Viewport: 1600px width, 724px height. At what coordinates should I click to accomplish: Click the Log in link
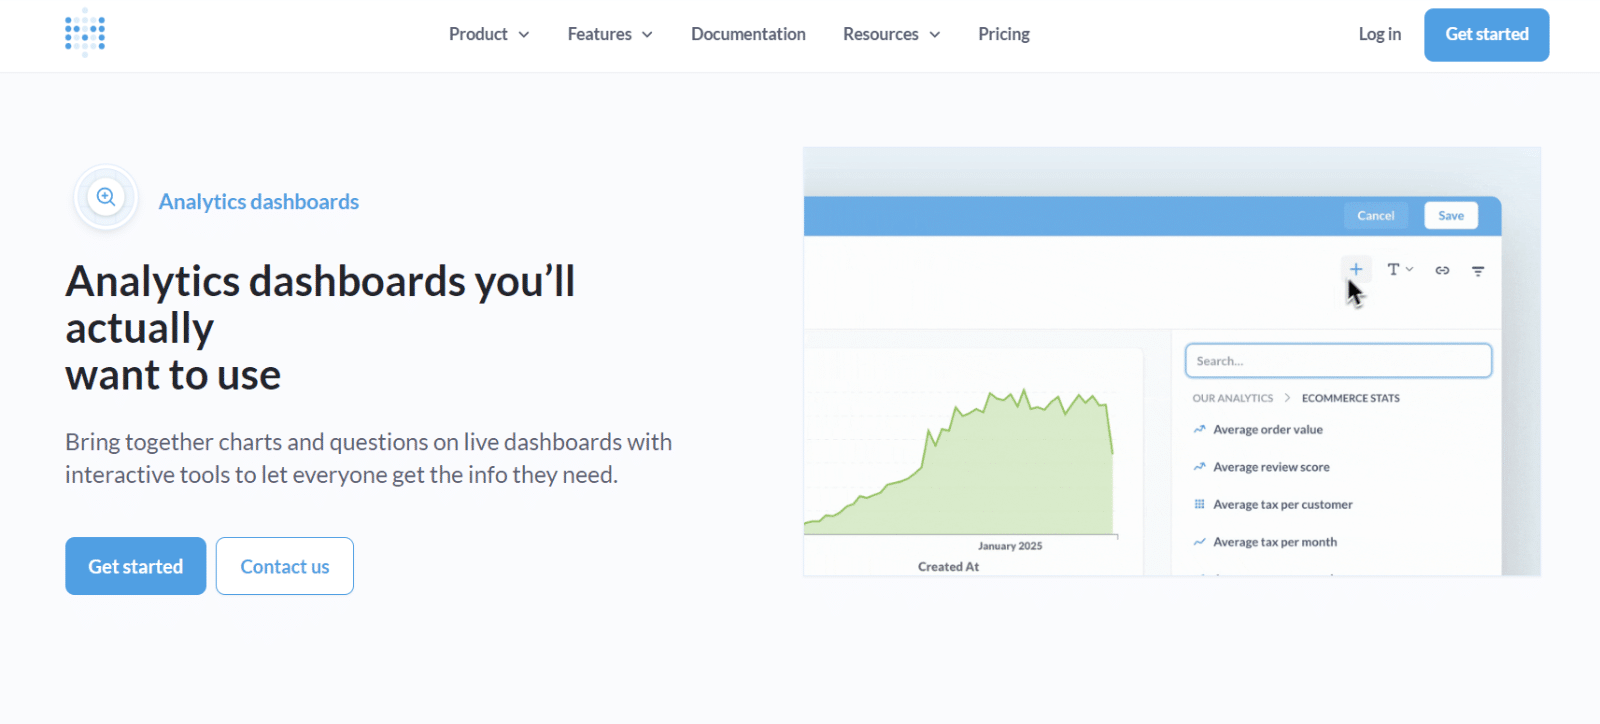[x=1380, y=34]
